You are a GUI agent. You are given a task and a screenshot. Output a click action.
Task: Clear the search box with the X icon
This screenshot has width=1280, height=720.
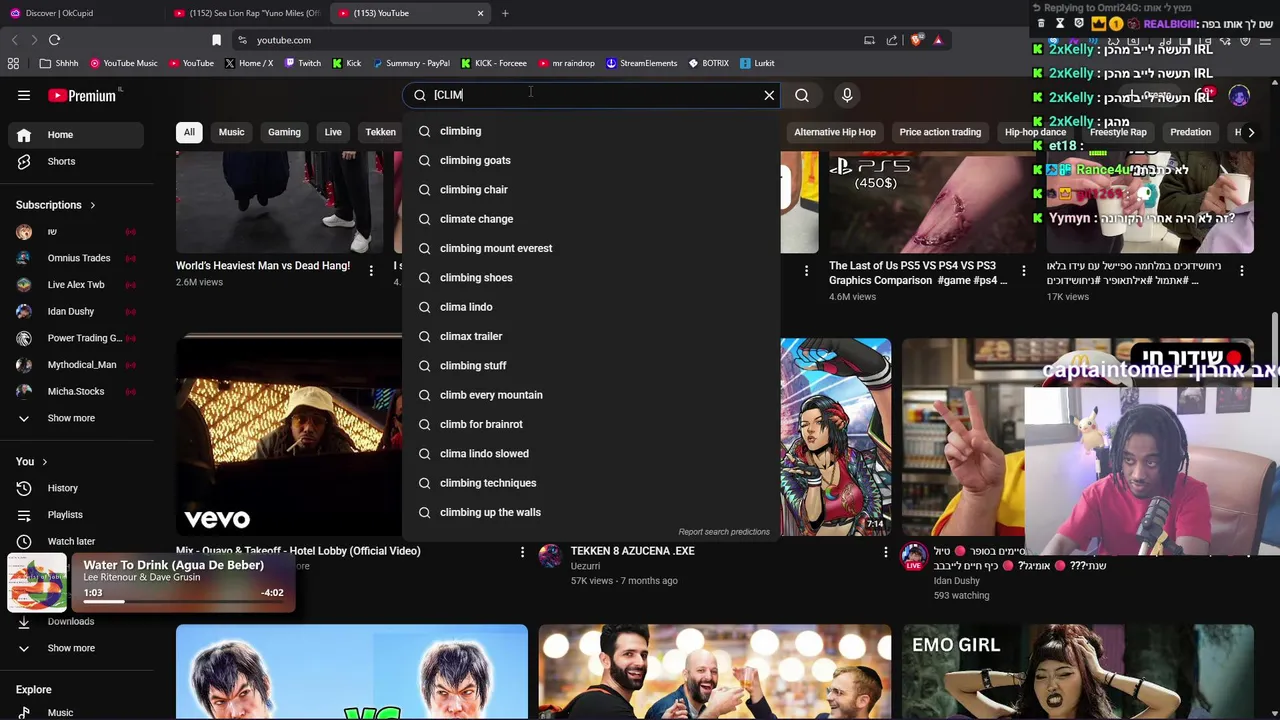(x=769, y=95)
